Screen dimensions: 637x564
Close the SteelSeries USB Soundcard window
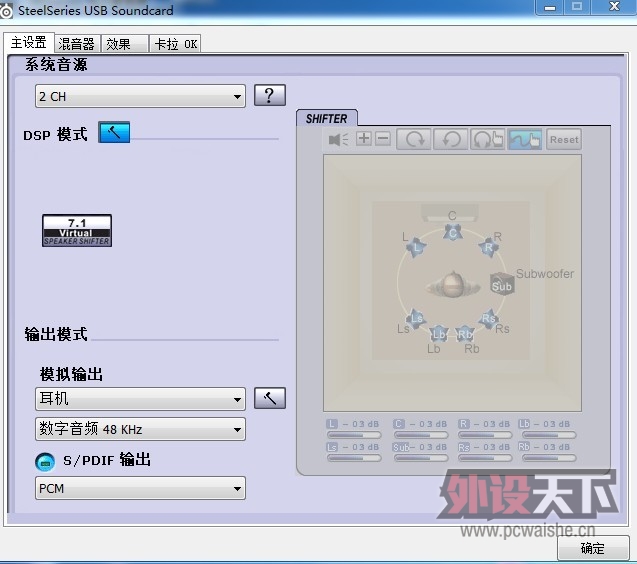(x=614, y=7)
